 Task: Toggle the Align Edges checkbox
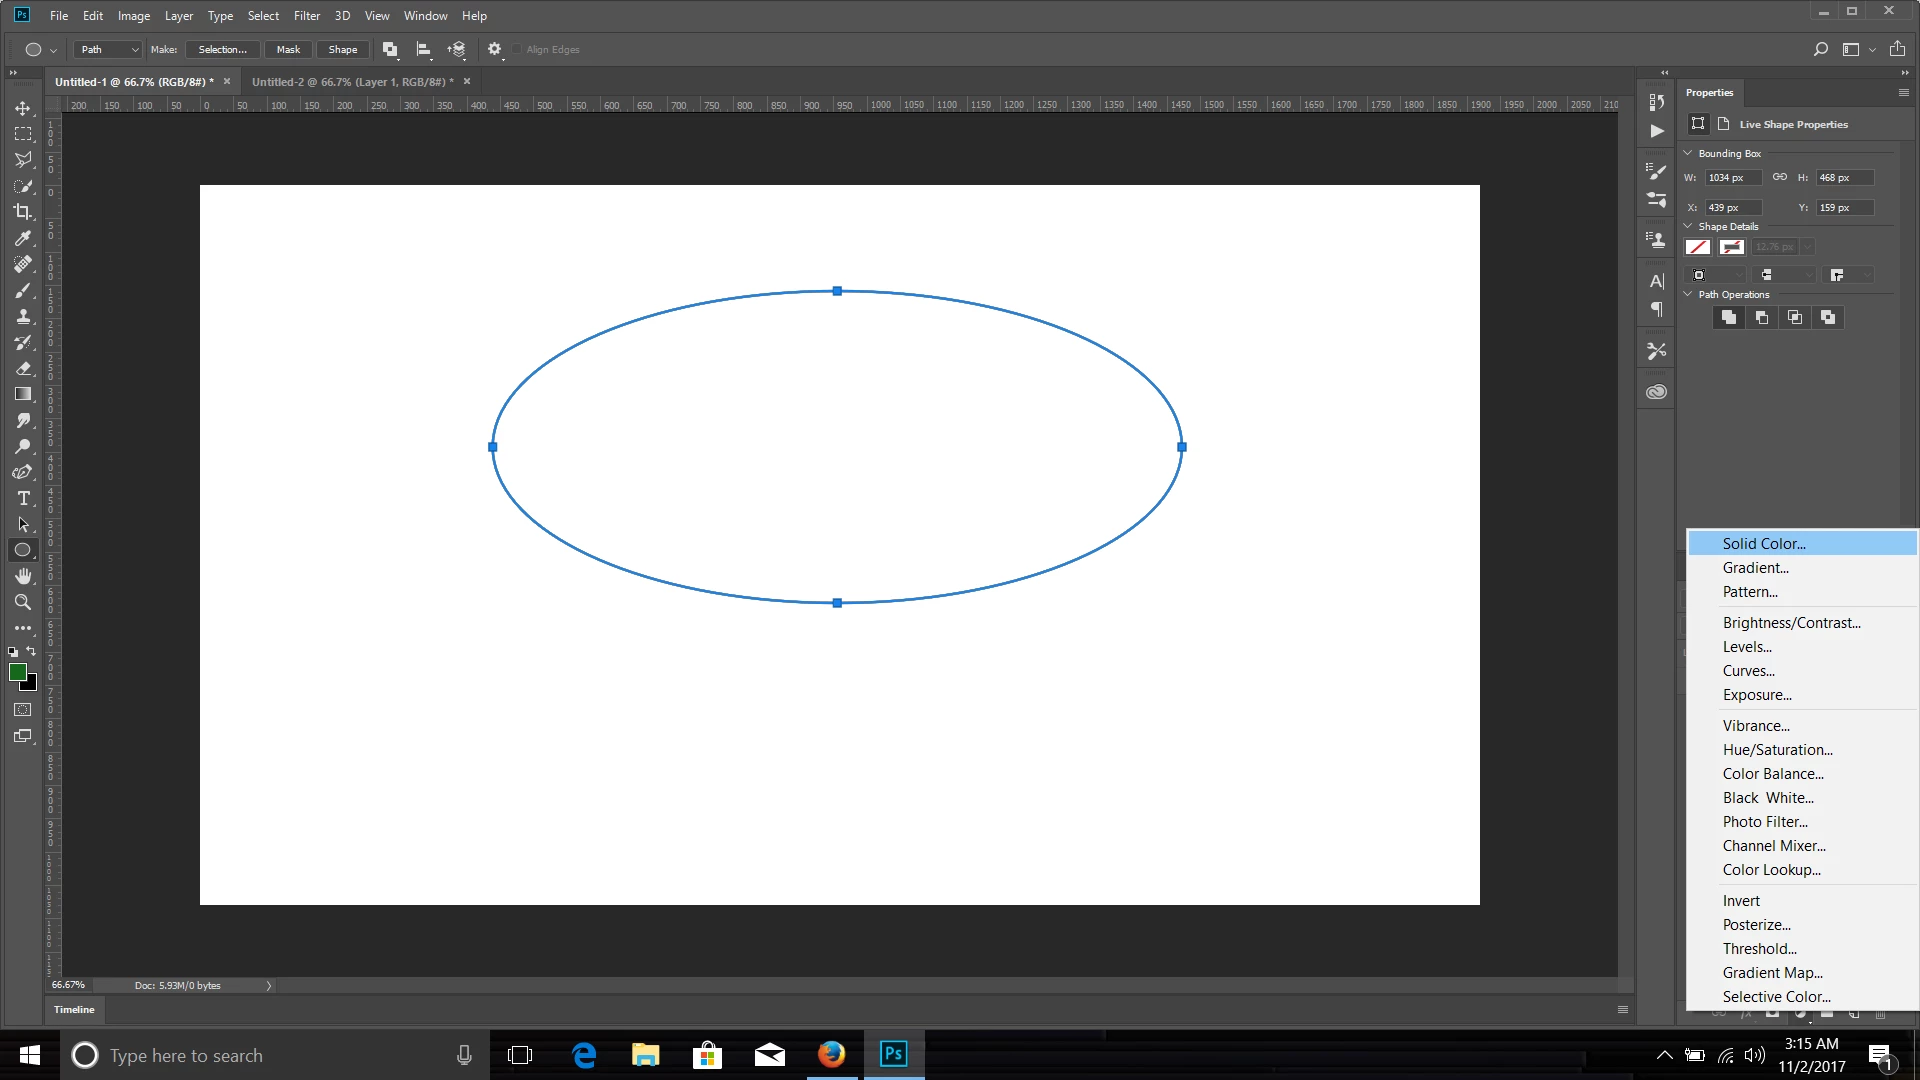pos(517,49)
